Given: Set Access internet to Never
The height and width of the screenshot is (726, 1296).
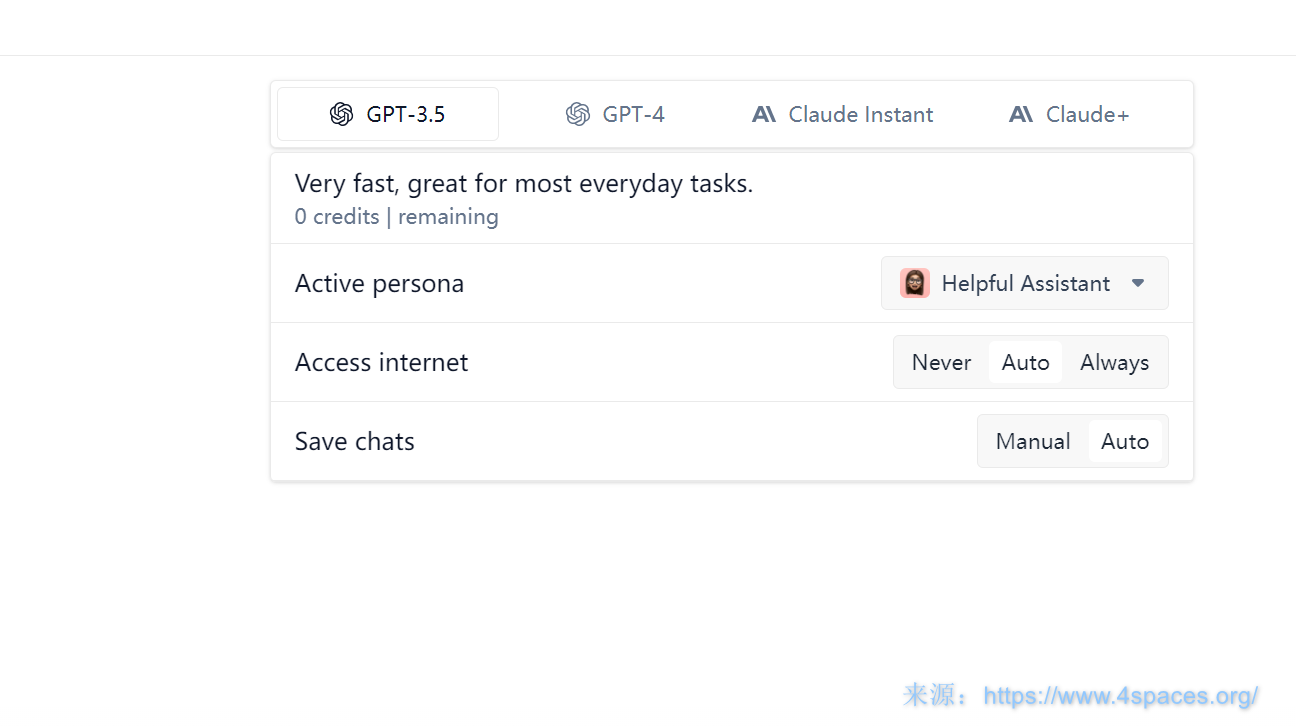Looking at the screenshot, I should pos(941,362).
